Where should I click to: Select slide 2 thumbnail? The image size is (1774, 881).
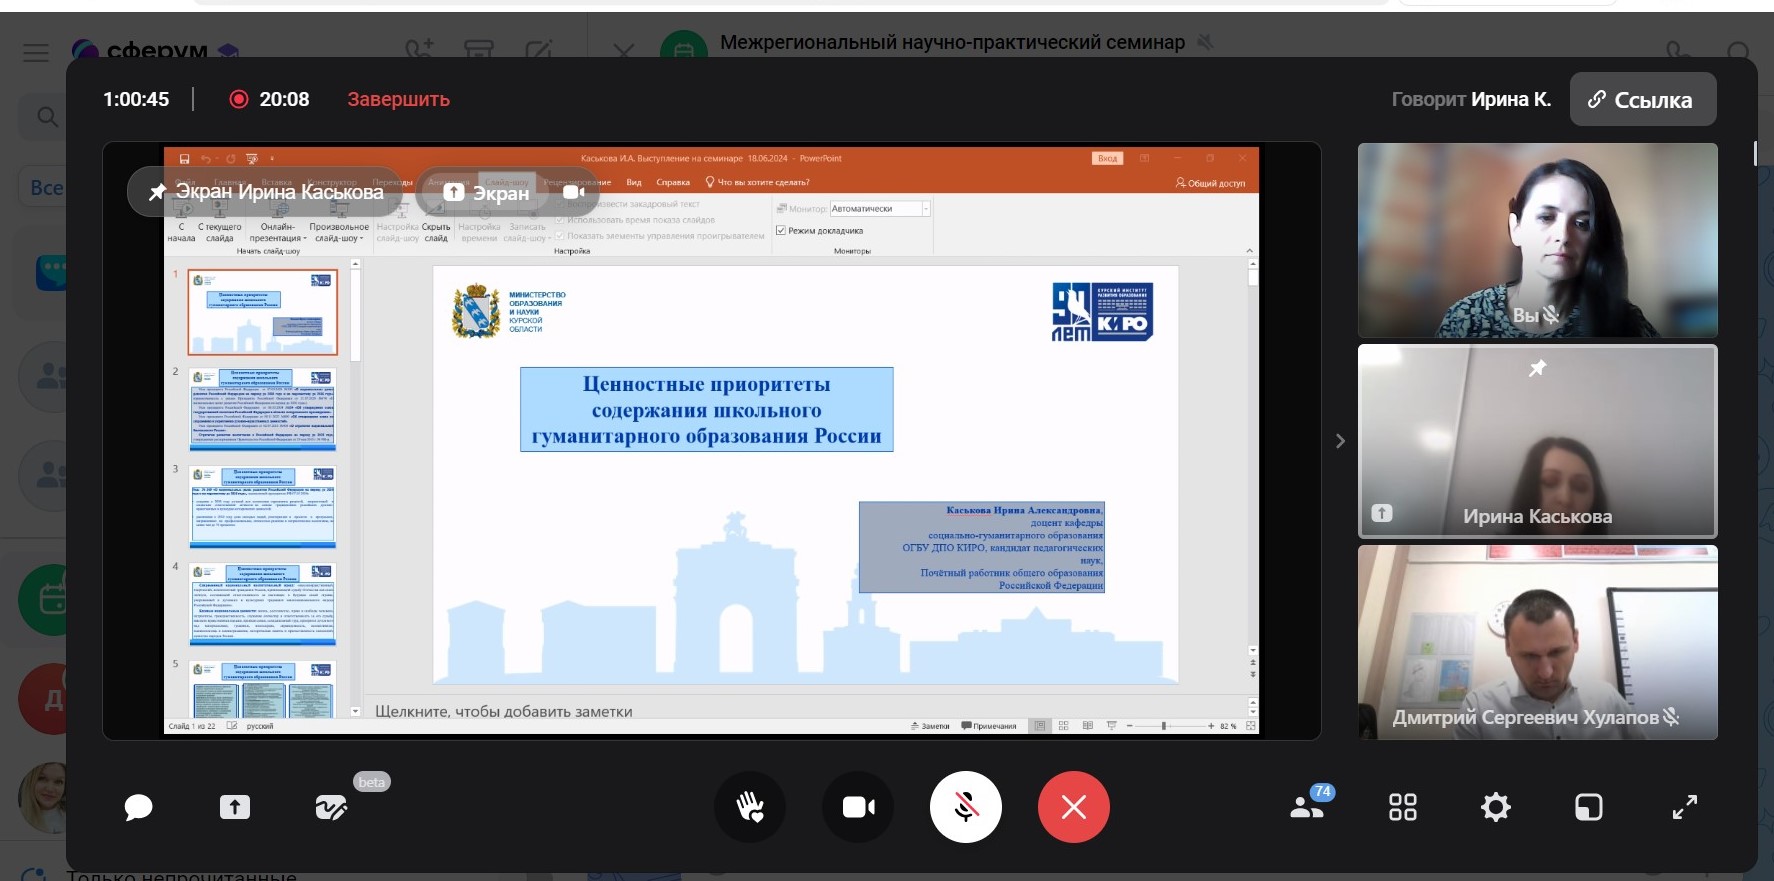(263, 409)
